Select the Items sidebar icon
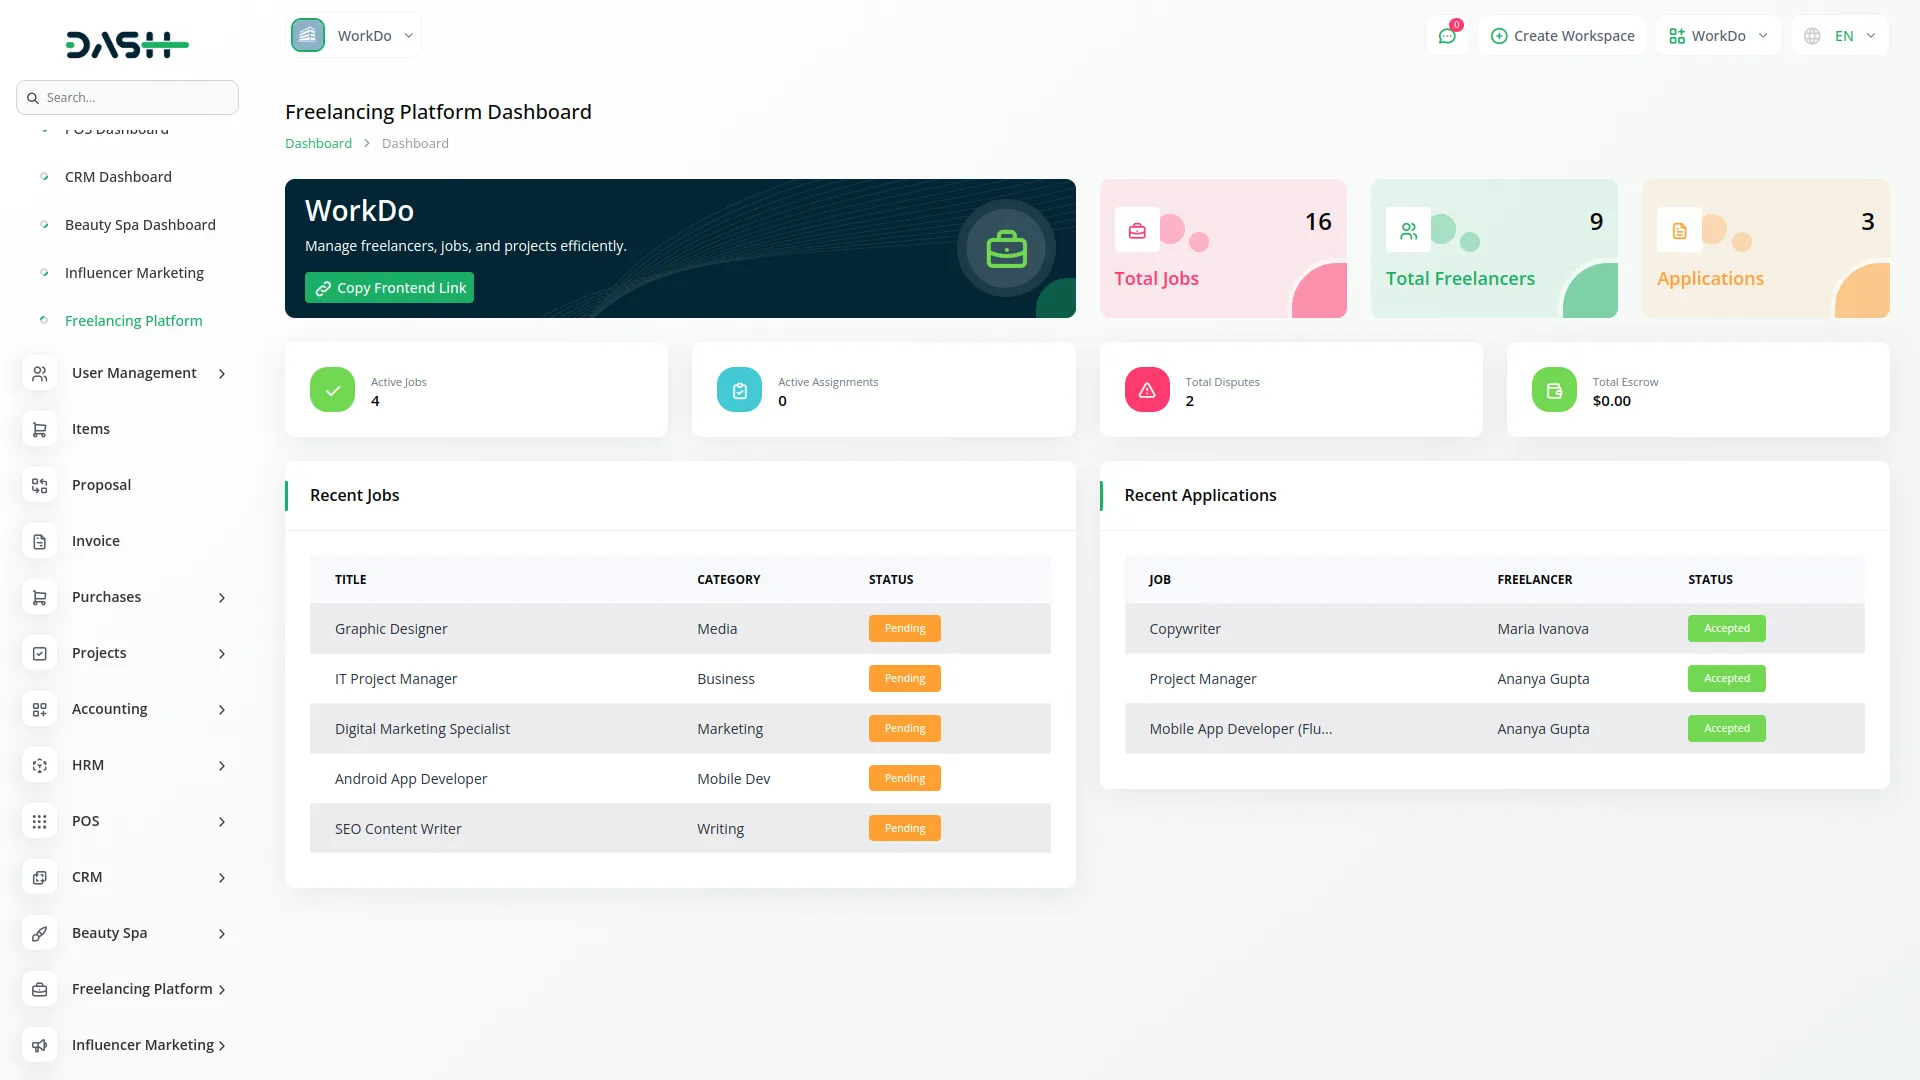 (40, 429)
